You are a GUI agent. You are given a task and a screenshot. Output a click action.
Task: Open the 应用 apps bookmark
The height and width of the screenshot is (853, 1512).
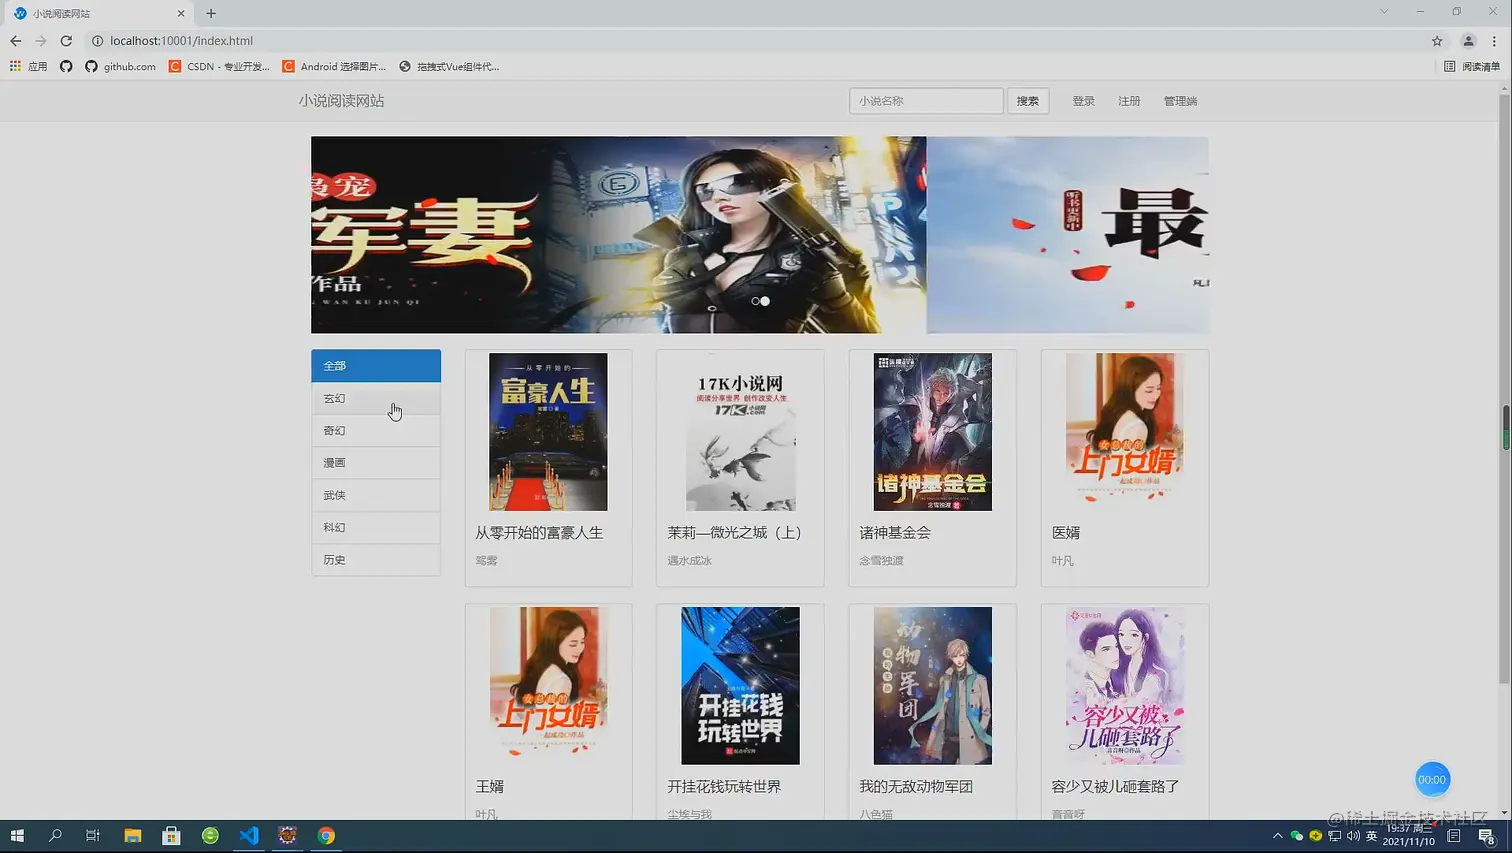pyautogui.click(x=29, y=66)
